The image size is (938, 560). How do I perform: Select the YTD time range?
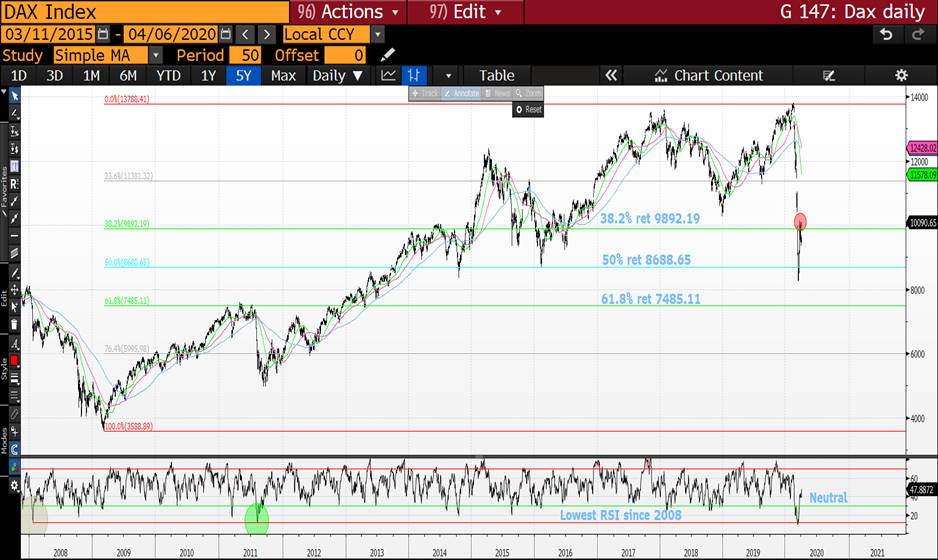(168, 75)
